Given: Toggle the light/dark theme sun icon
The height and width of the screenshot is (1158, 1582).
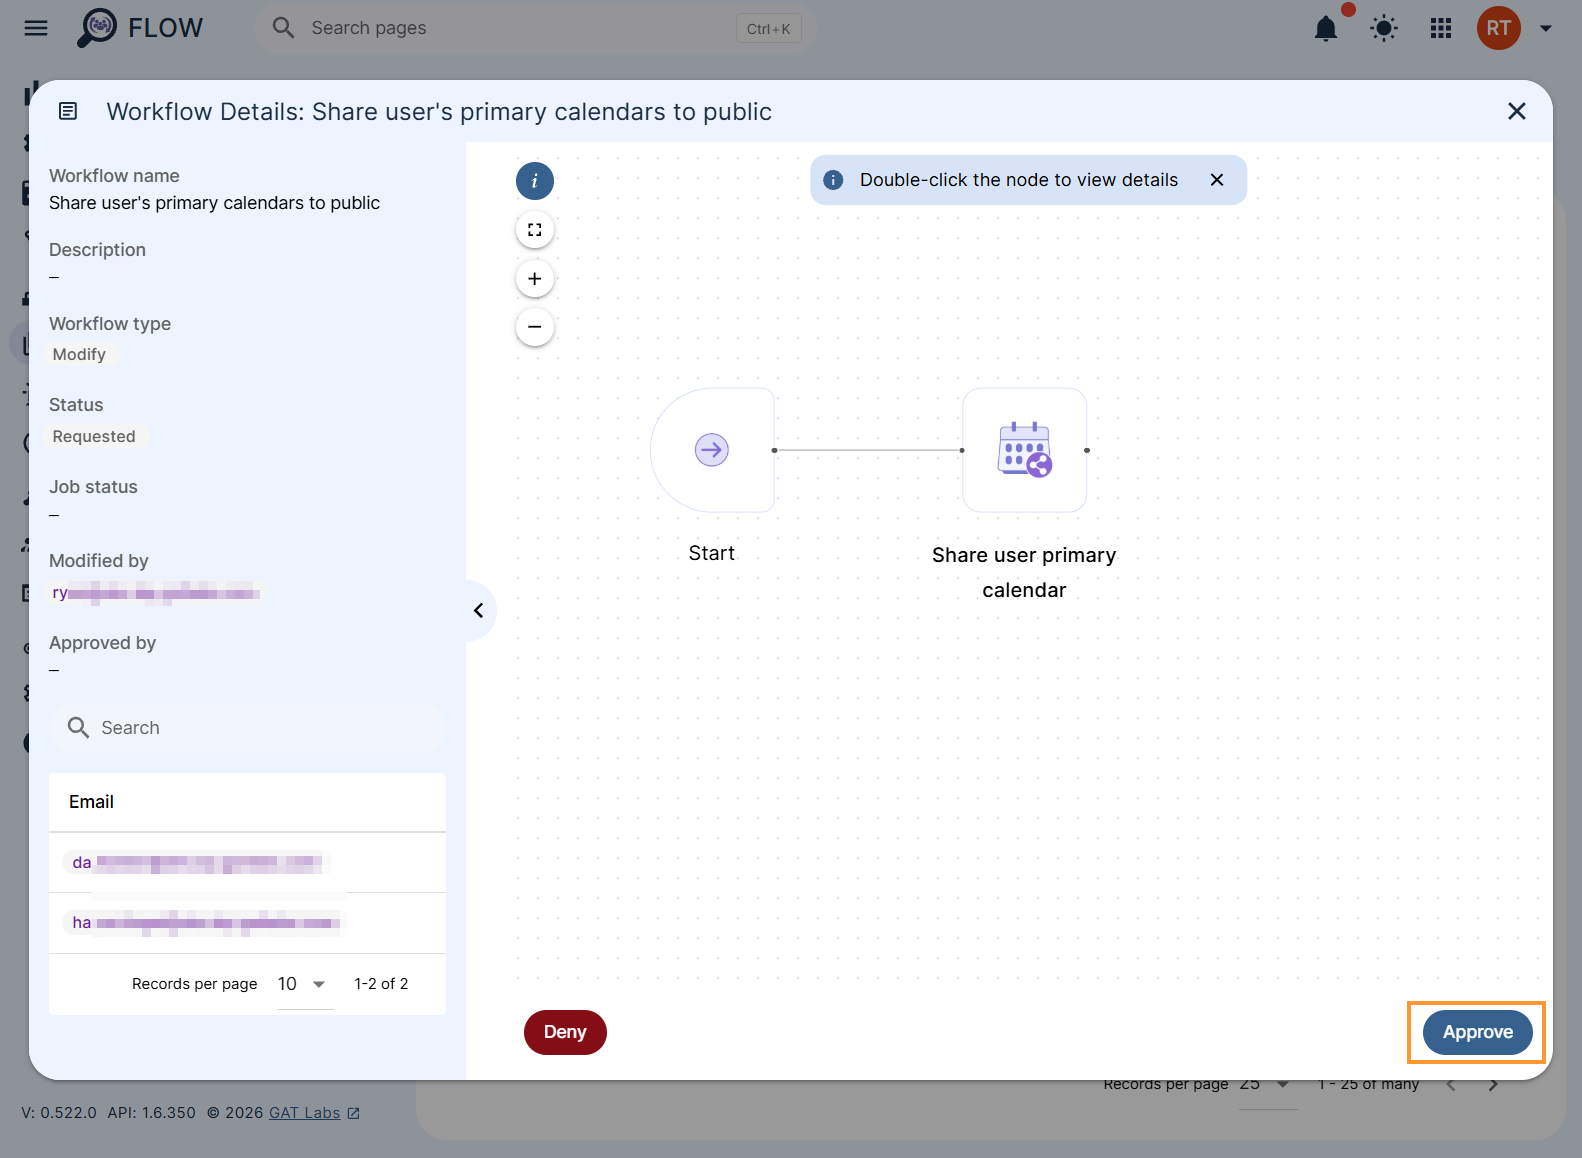Looking at the screenshot, I should coord(1384,28).
